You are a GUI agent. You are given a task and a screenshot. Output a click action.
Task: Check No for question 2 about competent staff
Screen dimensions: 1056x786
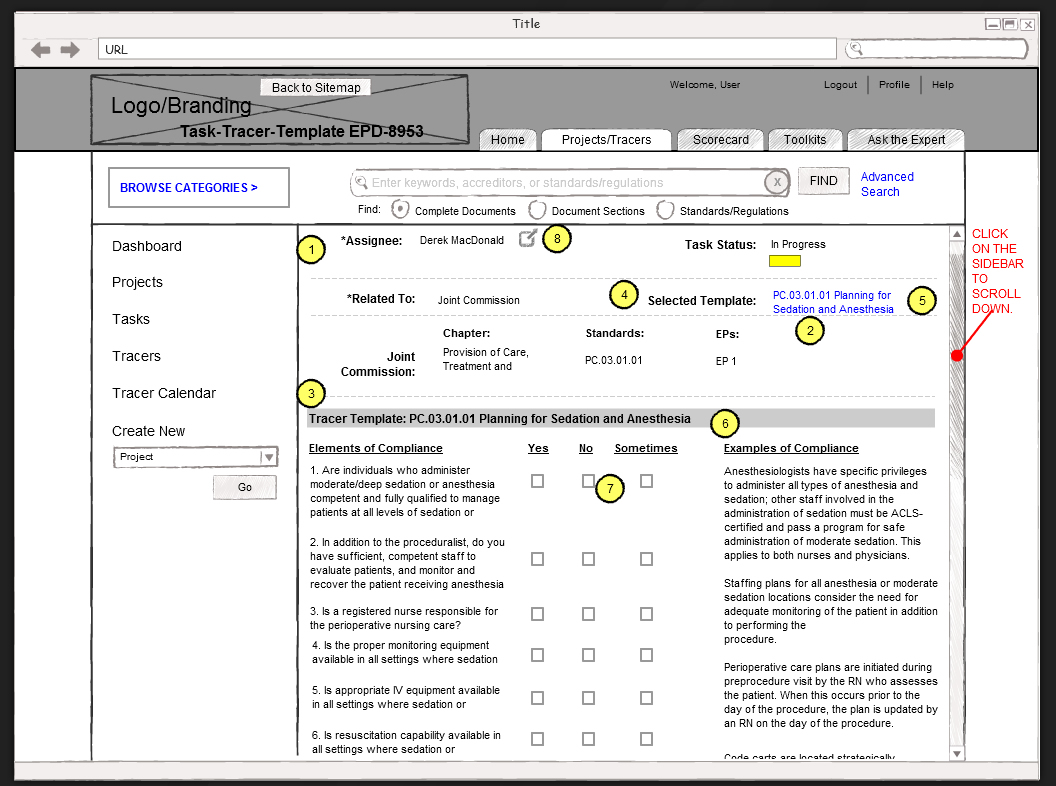click(589, 559)
